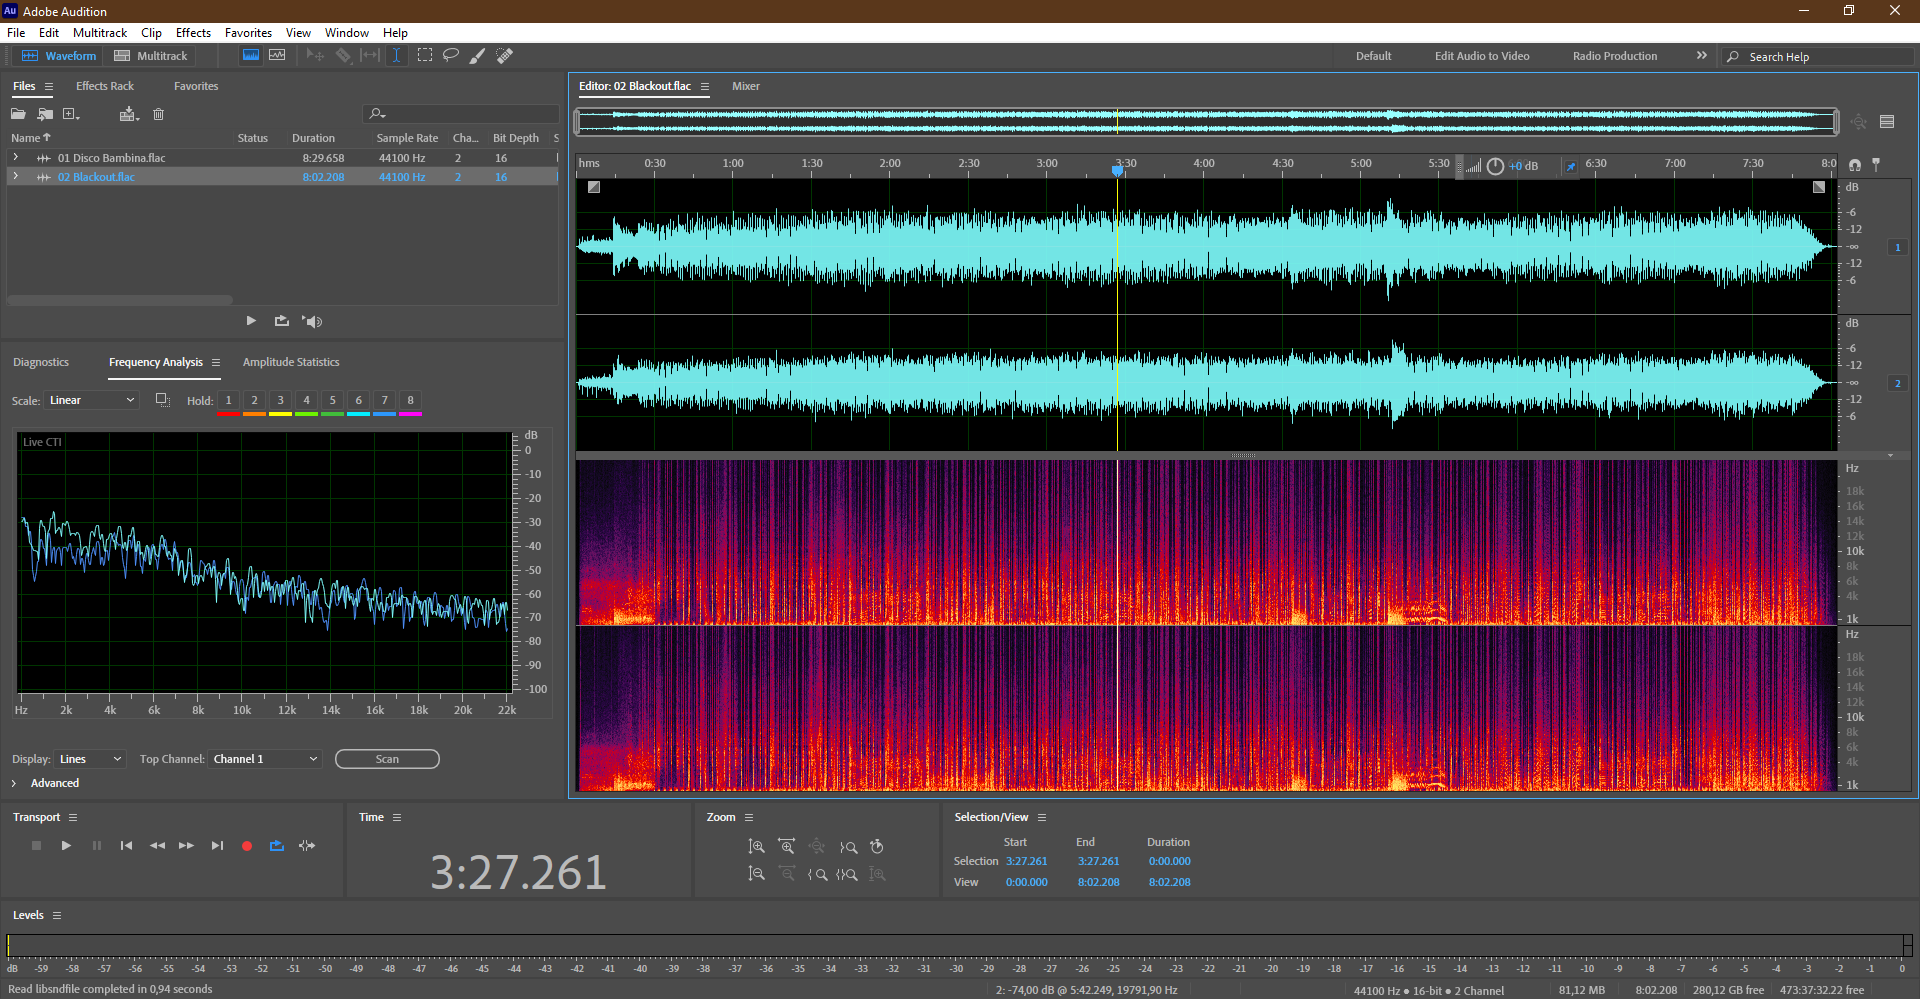Open the Scale Linear dropdown
Viewport: 1920px width, 999px height.
pos(92,400)
